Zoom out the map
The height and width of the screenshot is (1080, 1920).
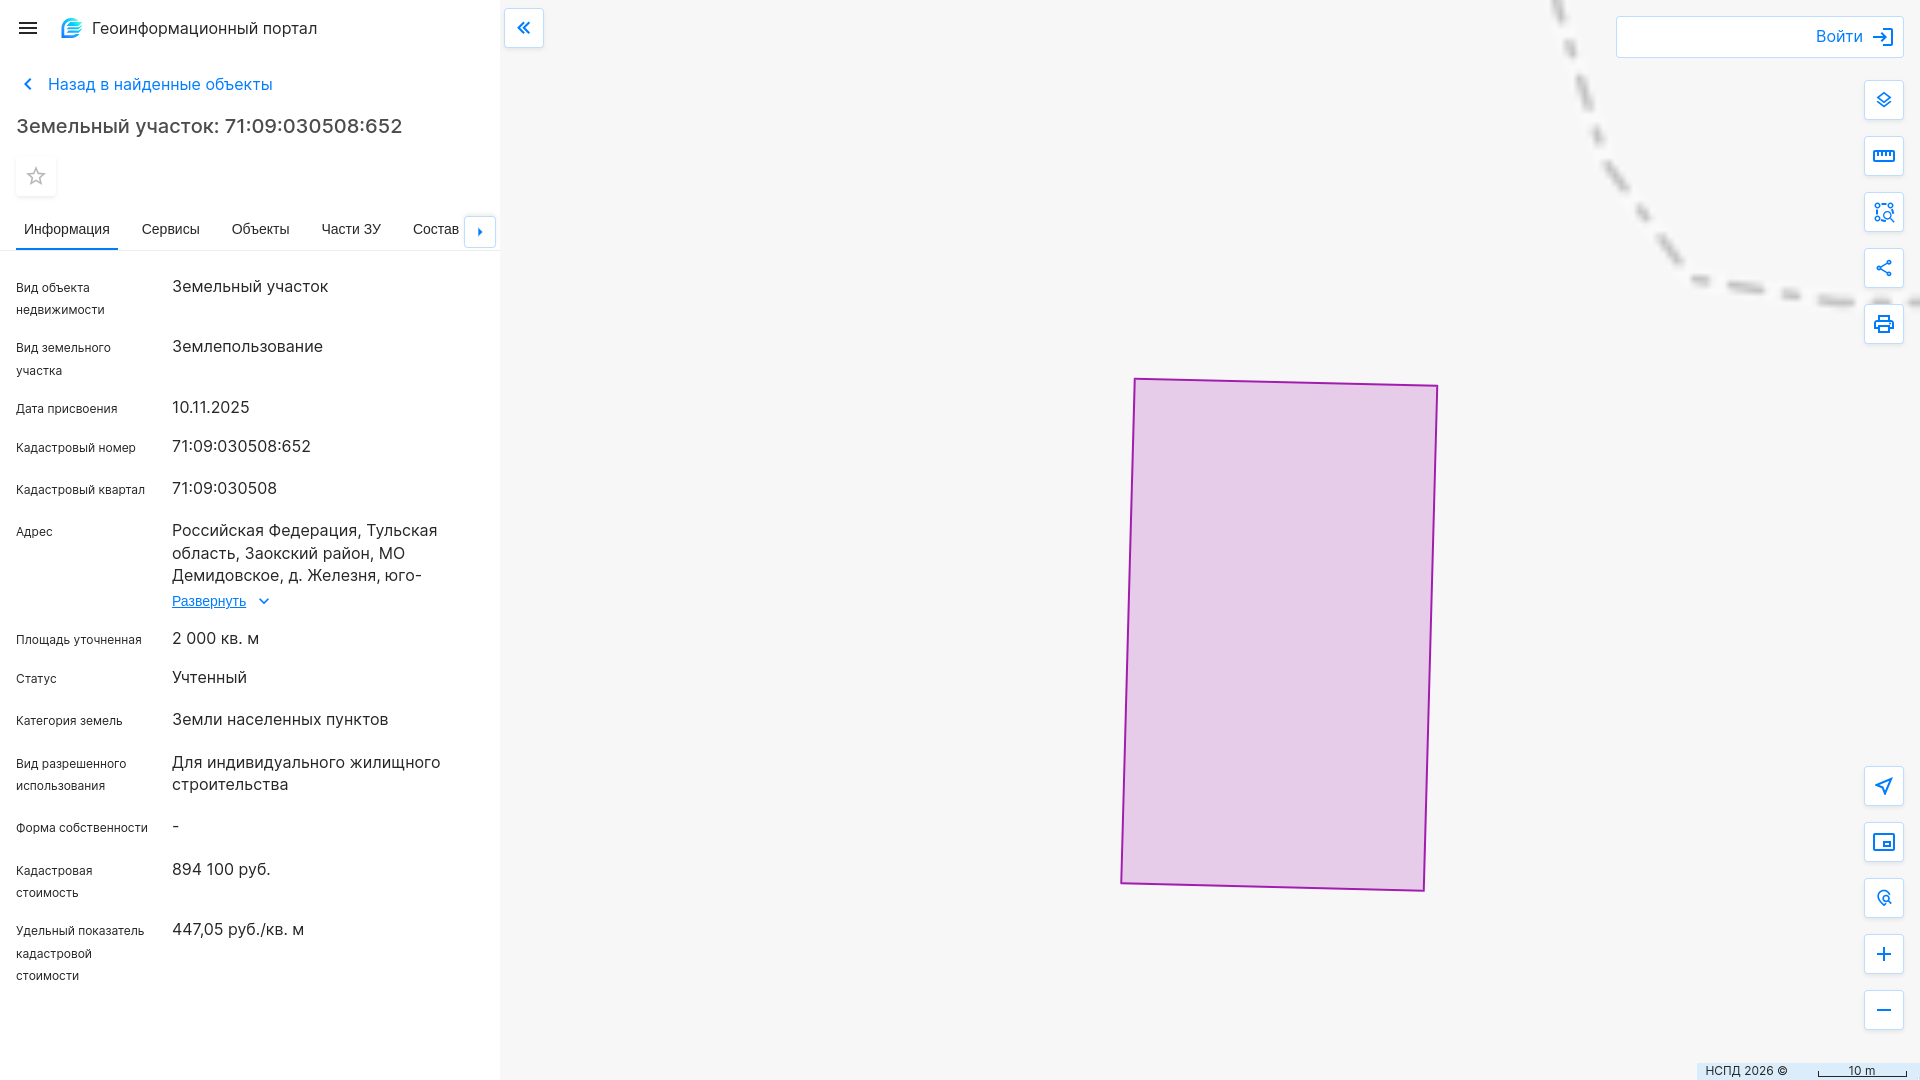coord(1883,1010)
